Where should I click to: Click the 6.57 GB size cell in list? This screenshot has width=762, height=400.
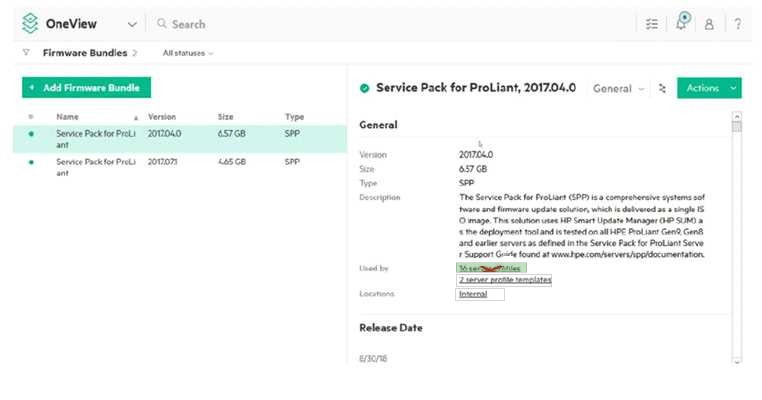(232, 133)
